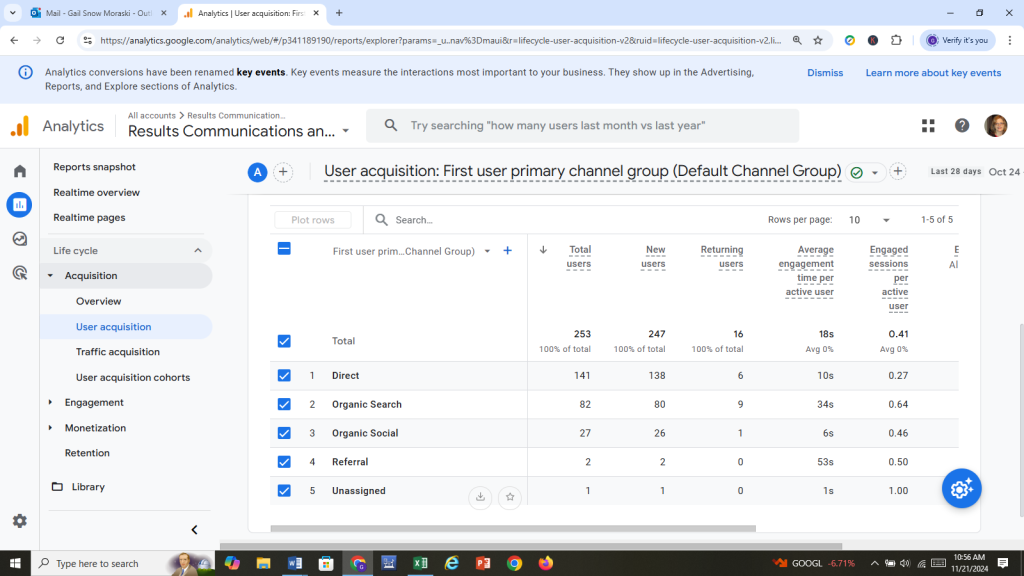Bookmark this page with star icon

[x=818, y=40]
